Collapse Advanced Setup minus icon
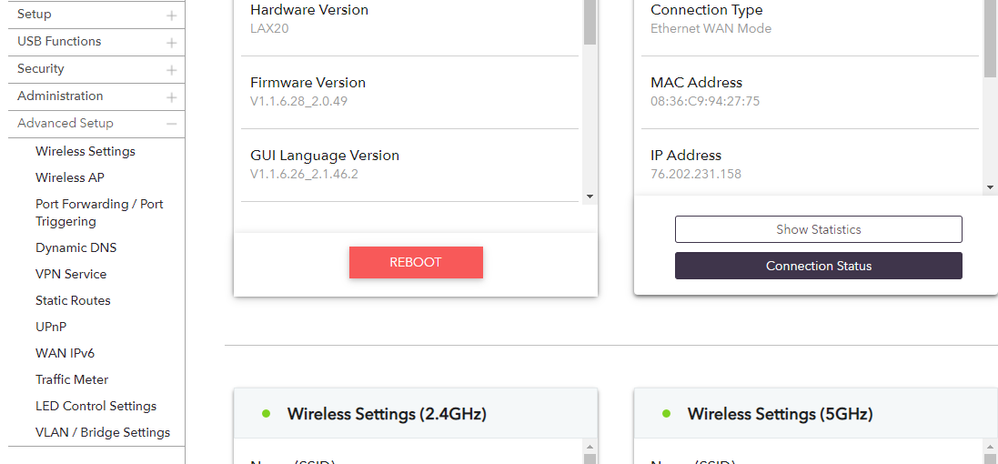Image resolution: width=998 pixels, height=464 pixels. coord(172,124)
